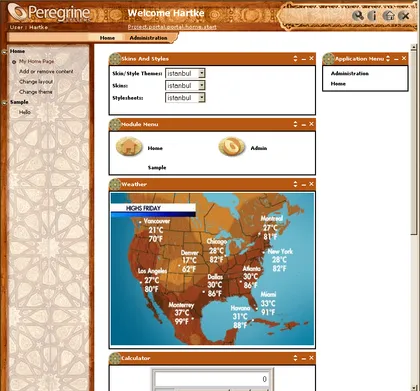Click the Sample link in Module Menu
Image resolution: width=420 pixels, height=391 pixels.
tap(157, 168)
